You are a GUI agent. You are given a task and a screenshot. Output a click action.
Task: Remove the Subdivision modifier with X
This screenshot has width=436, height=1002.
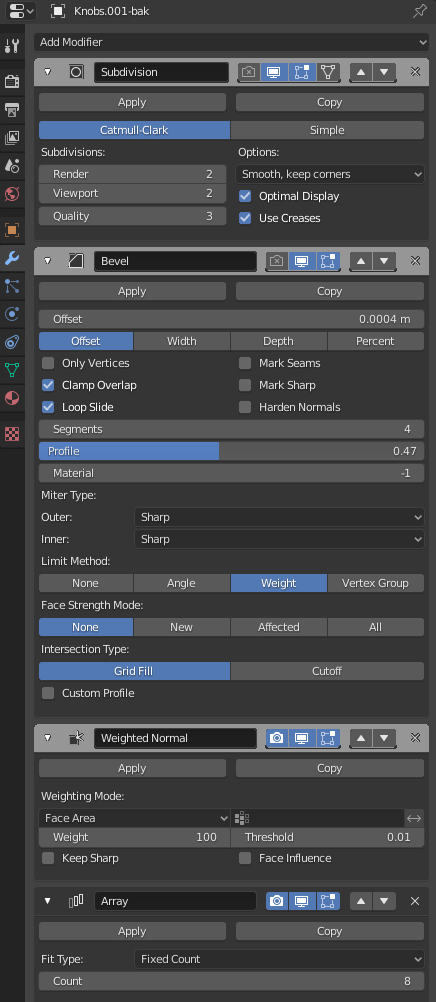pyautogui.click(x=415, y=72)
